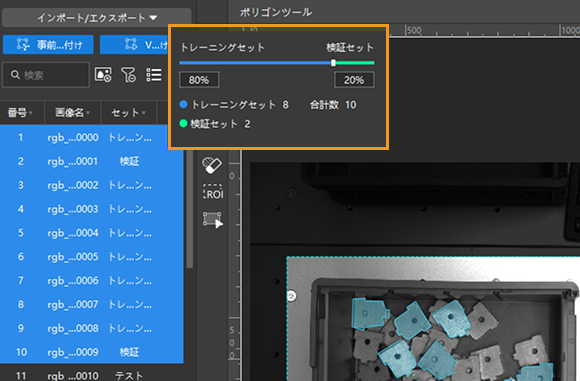The width and height of the screenshot is (580, 381).
Task: Select row 4 rgb_...0003
Action: 92,209
